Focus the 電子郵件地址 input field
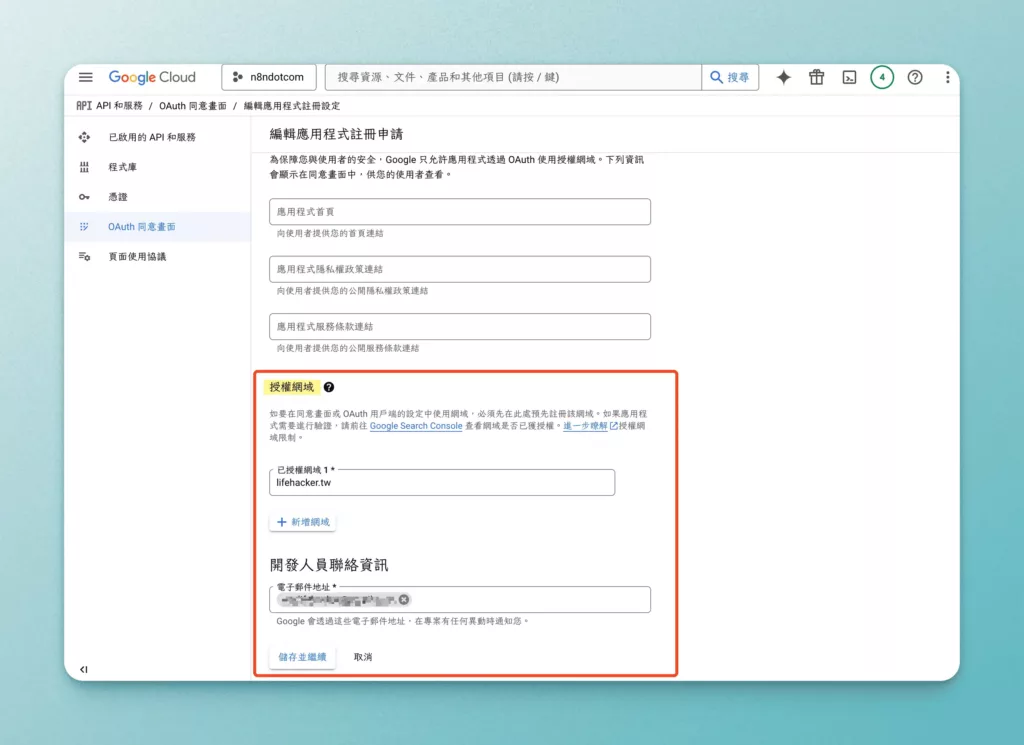This screenshot has height=745, width=1024. pos(460,599)
